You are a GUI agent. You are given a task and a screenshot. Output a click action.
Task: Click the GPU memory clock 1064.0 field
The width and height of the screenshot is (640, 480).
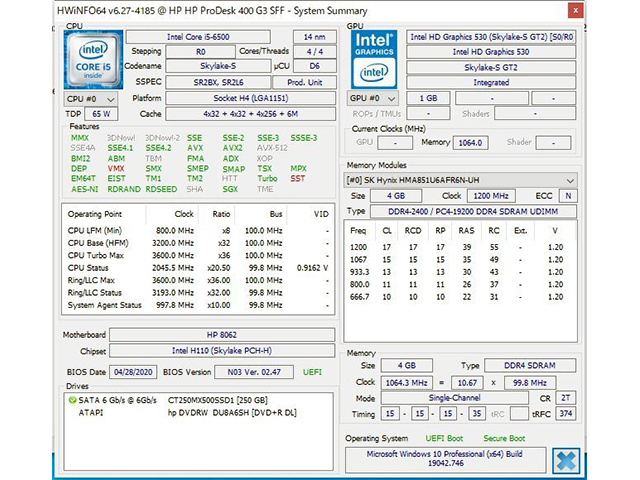(x=470, y=143)
